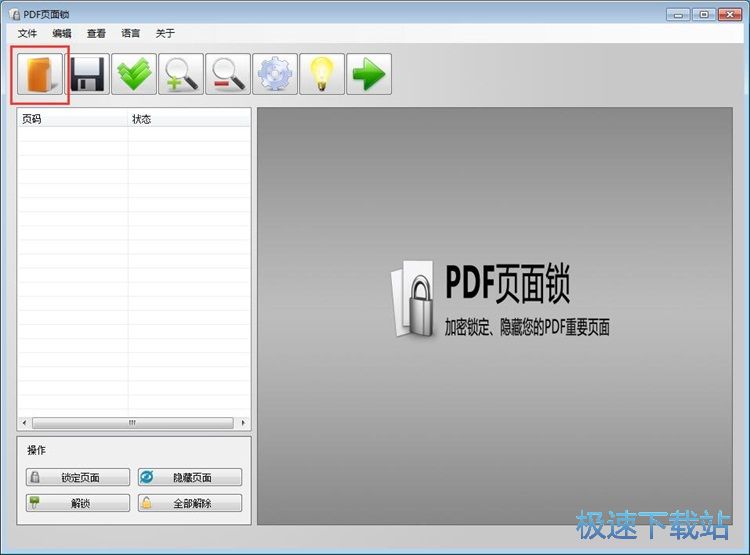
Task: Sort by the 状态 column header
Action: tap(189, 119)
